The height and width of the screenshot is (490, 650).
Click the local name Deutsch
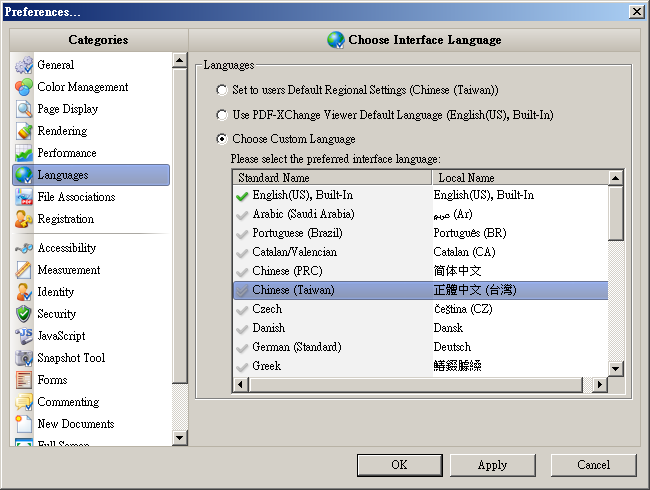(x=452, y=347)
